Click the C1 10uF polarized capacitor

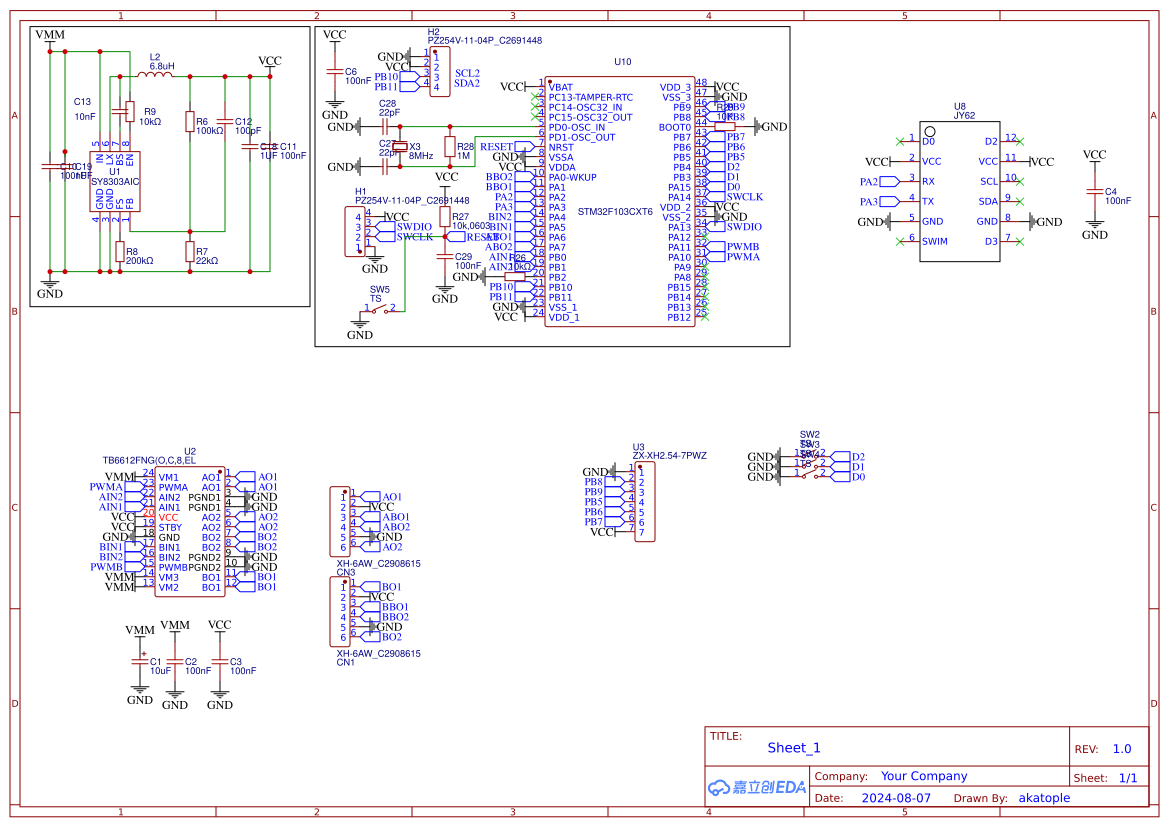click(x=139, y=661)
